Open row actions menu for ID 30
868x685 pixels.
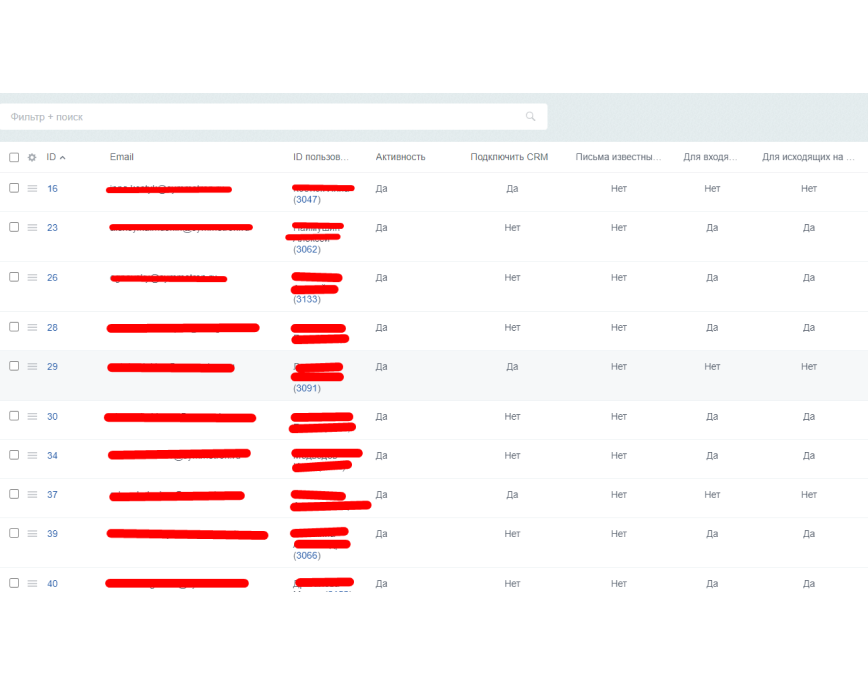[x=33, y=416]
